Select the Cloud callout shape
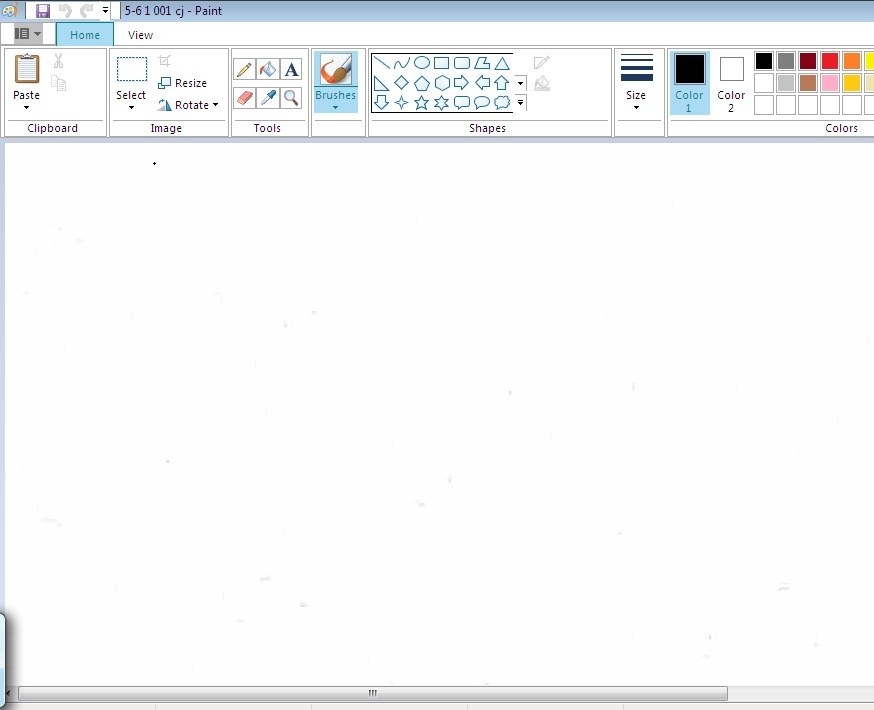Screen dimensions: 874x710 (502, 103)
